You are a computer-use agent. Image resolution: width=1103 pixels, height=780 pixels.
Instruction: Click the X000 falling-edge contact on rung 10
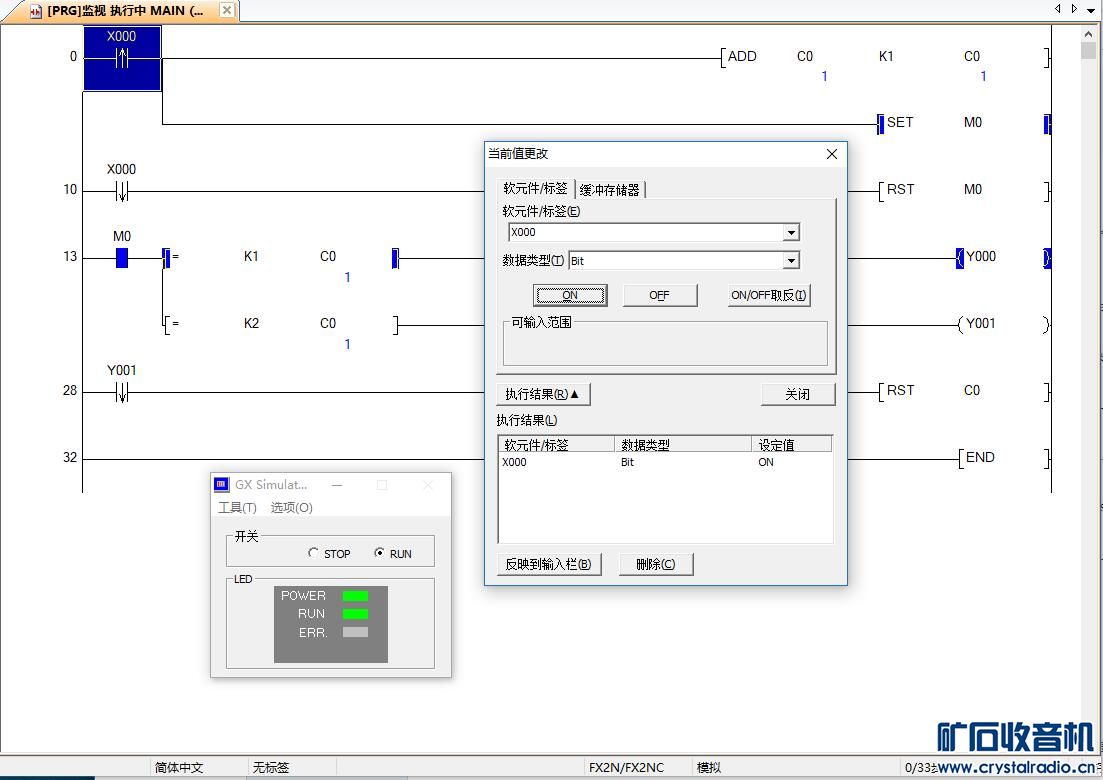(x=122, y=191)
